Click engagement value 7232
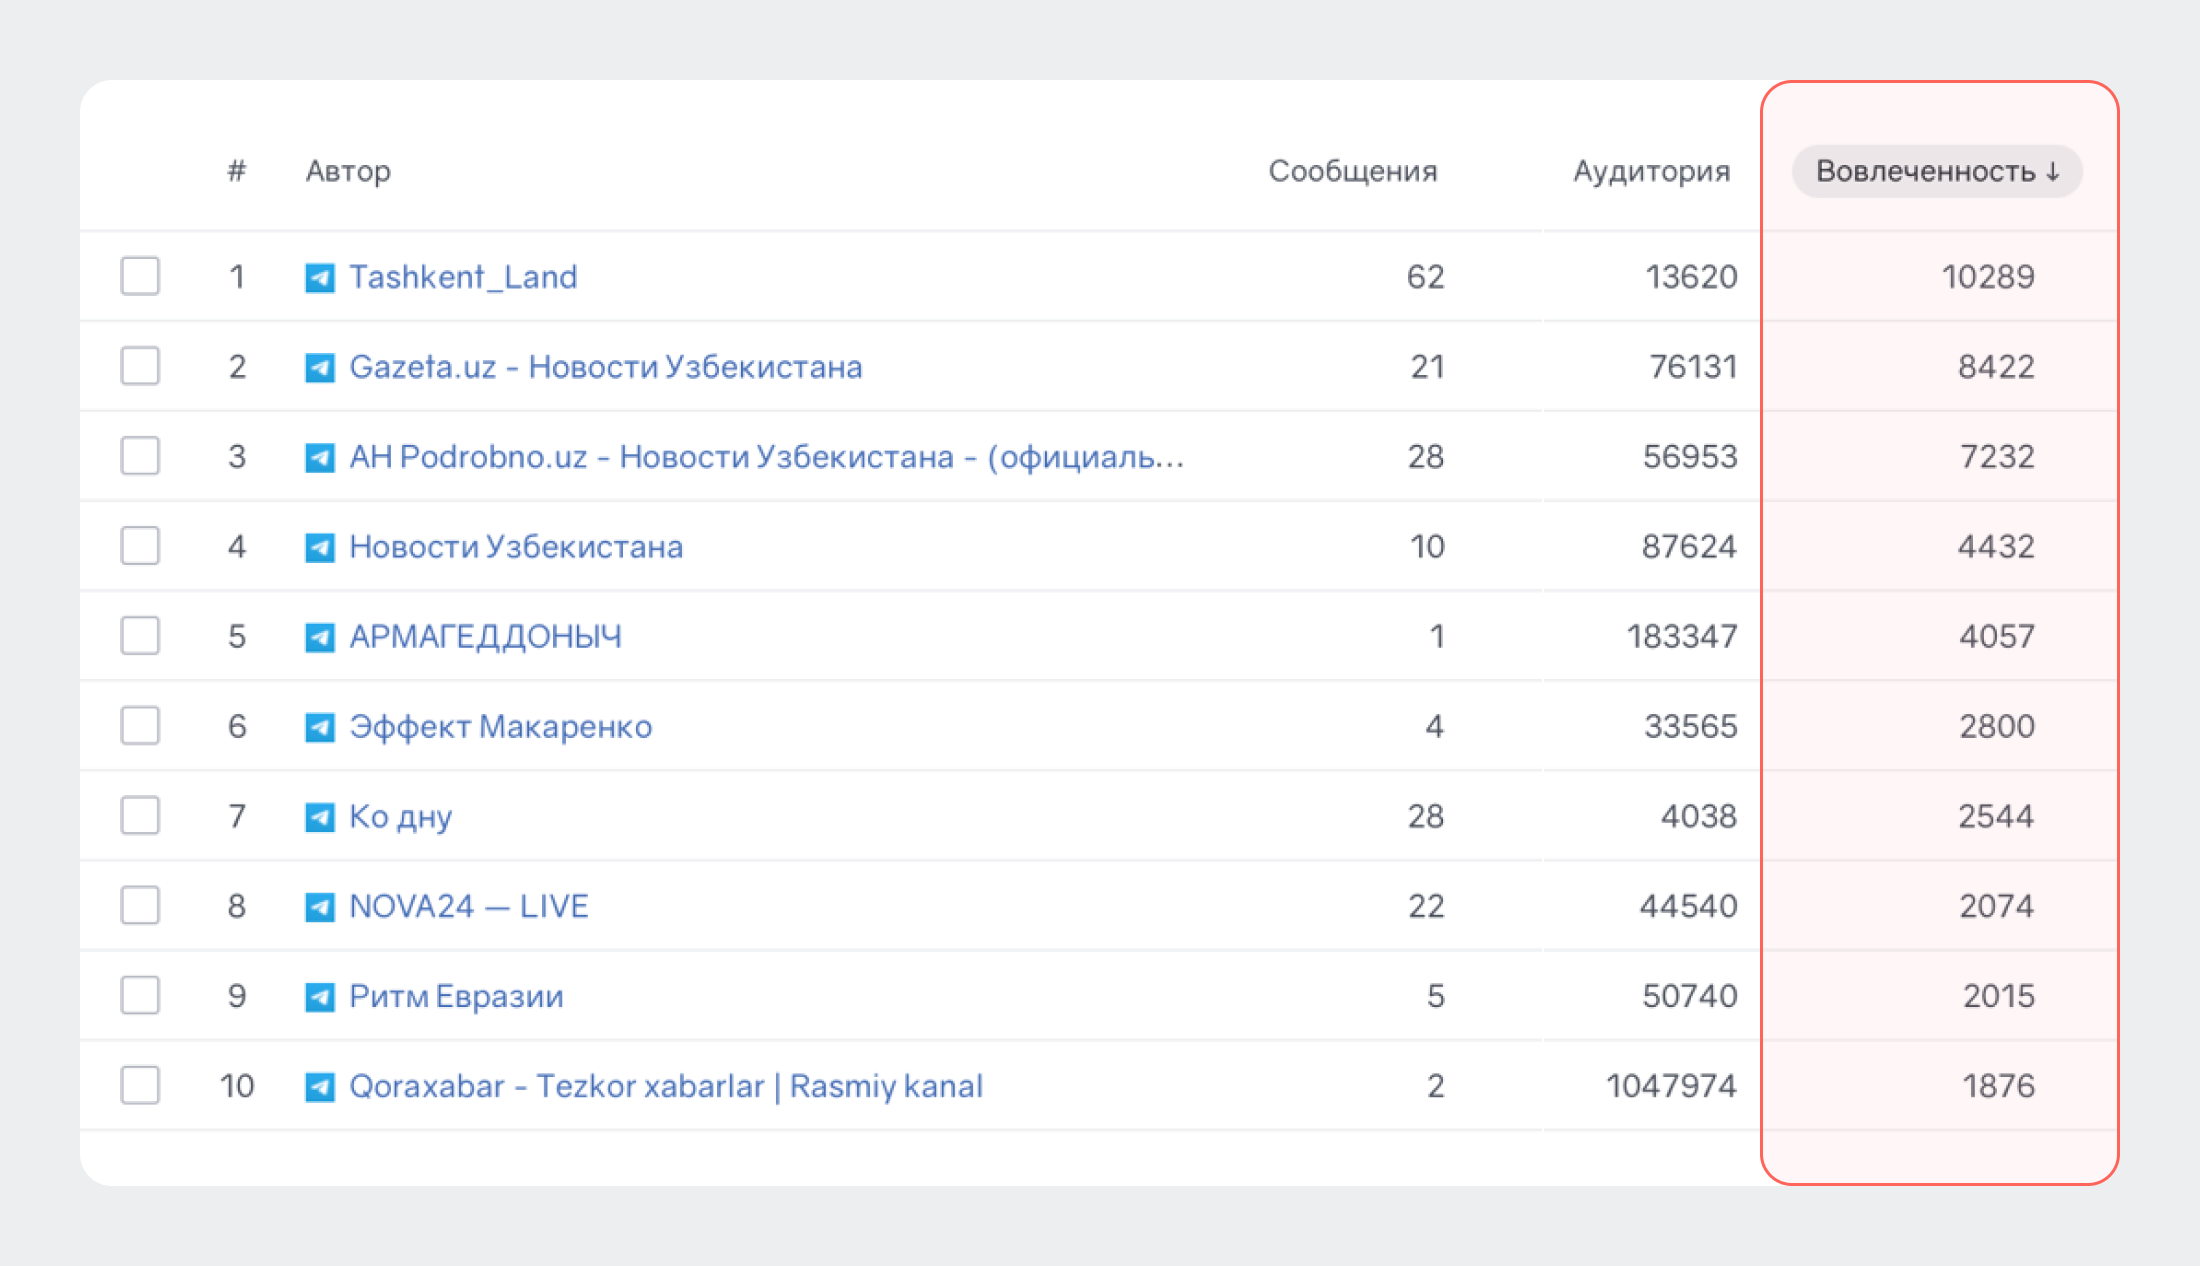The image size is (2200, 1266). [x=1997, y=456]
